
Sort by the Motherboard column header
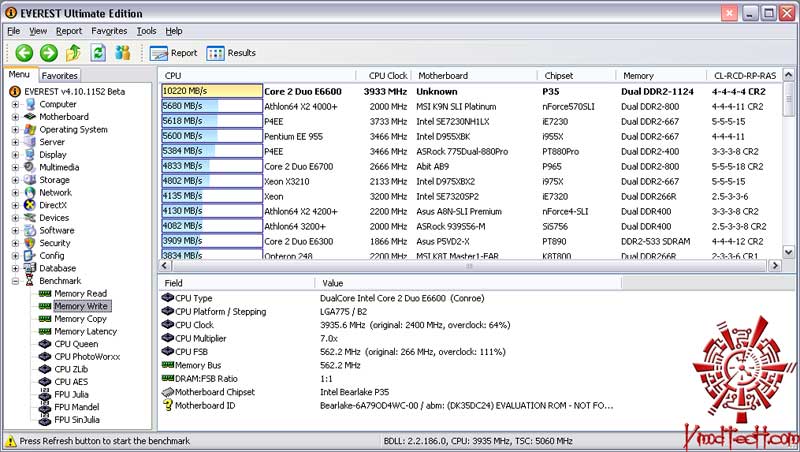click(474, 76)
